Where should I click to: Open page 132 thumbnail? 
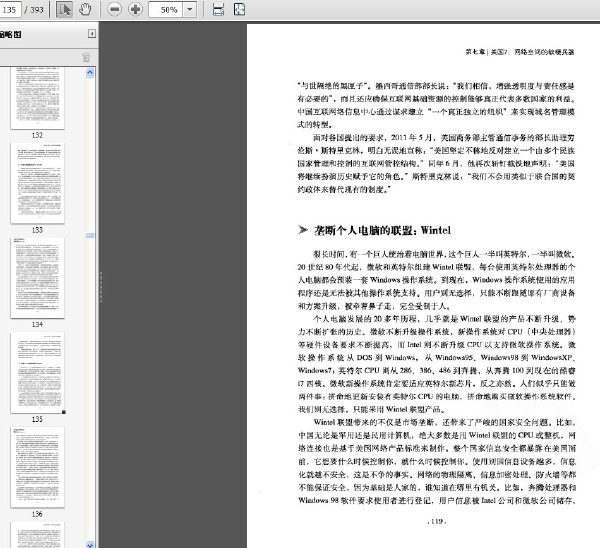[x=37, y=98]
